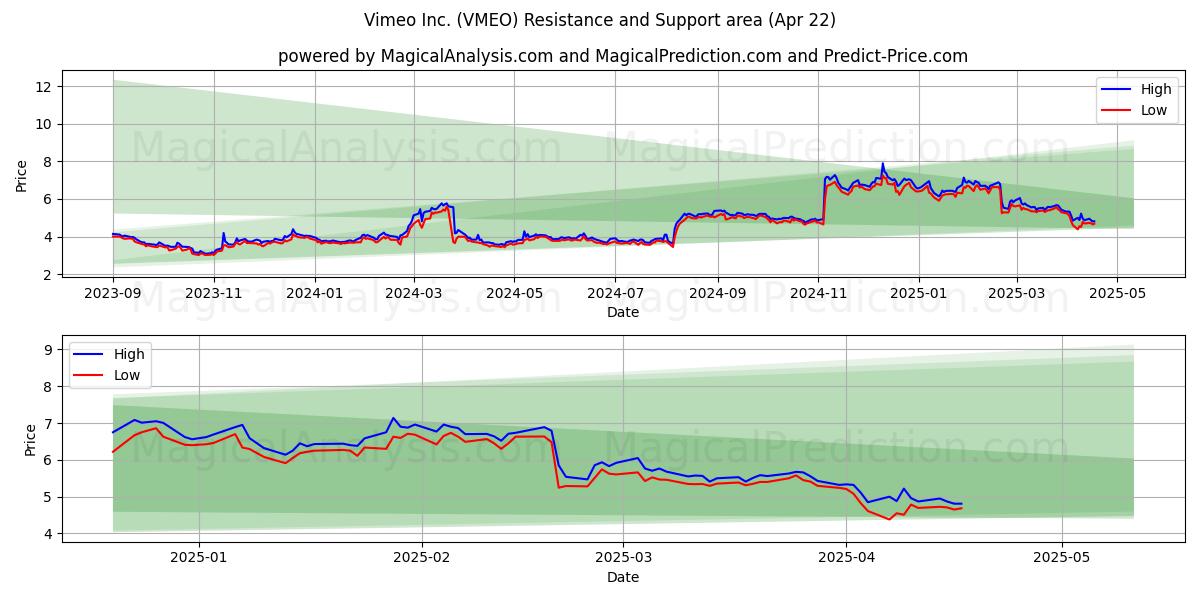
Task: Click 'Low' in top chart legend
Action: 1154,110
